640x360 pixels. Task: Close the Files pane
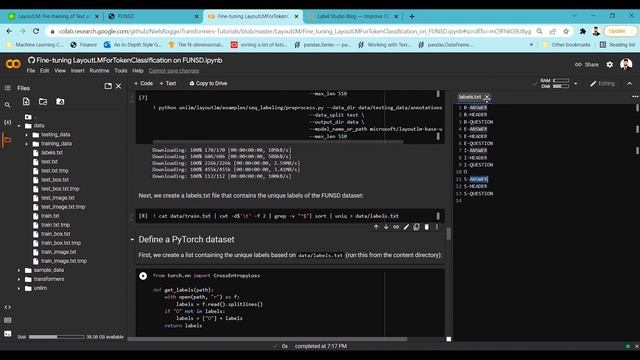point(118,86)
